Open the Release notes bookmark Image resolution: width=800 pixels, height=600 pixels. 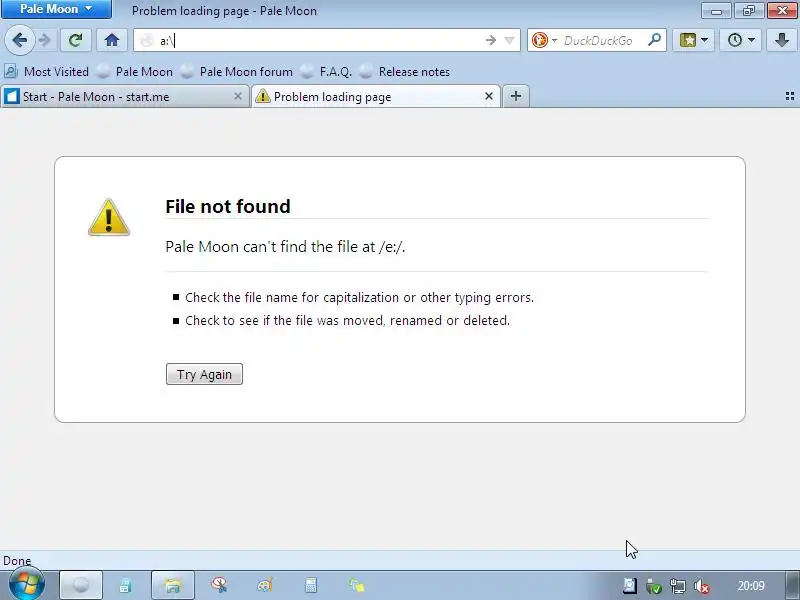pyautogui.click(x=405, y=72)
